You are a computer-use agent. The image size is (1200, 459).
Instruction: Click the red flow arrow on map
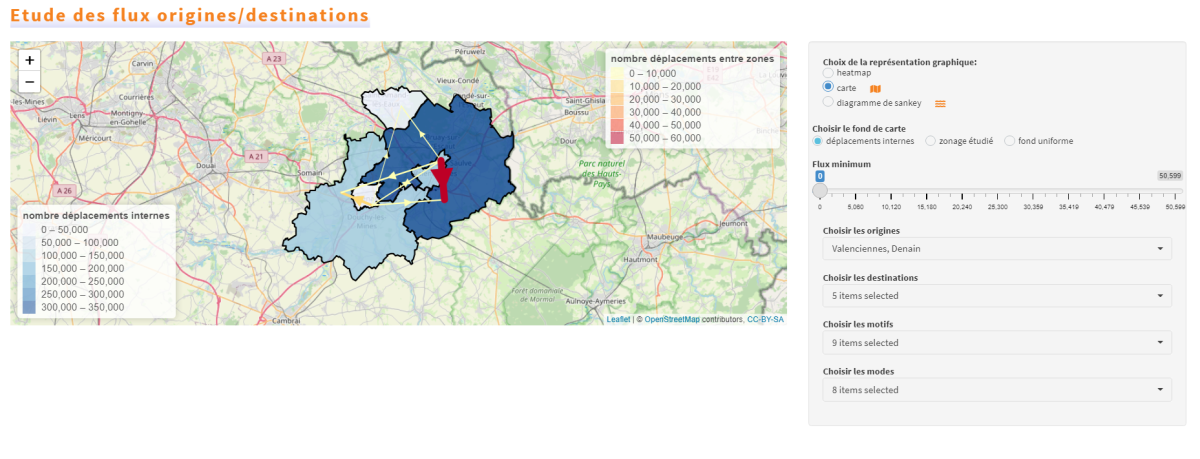pos(443,180)
